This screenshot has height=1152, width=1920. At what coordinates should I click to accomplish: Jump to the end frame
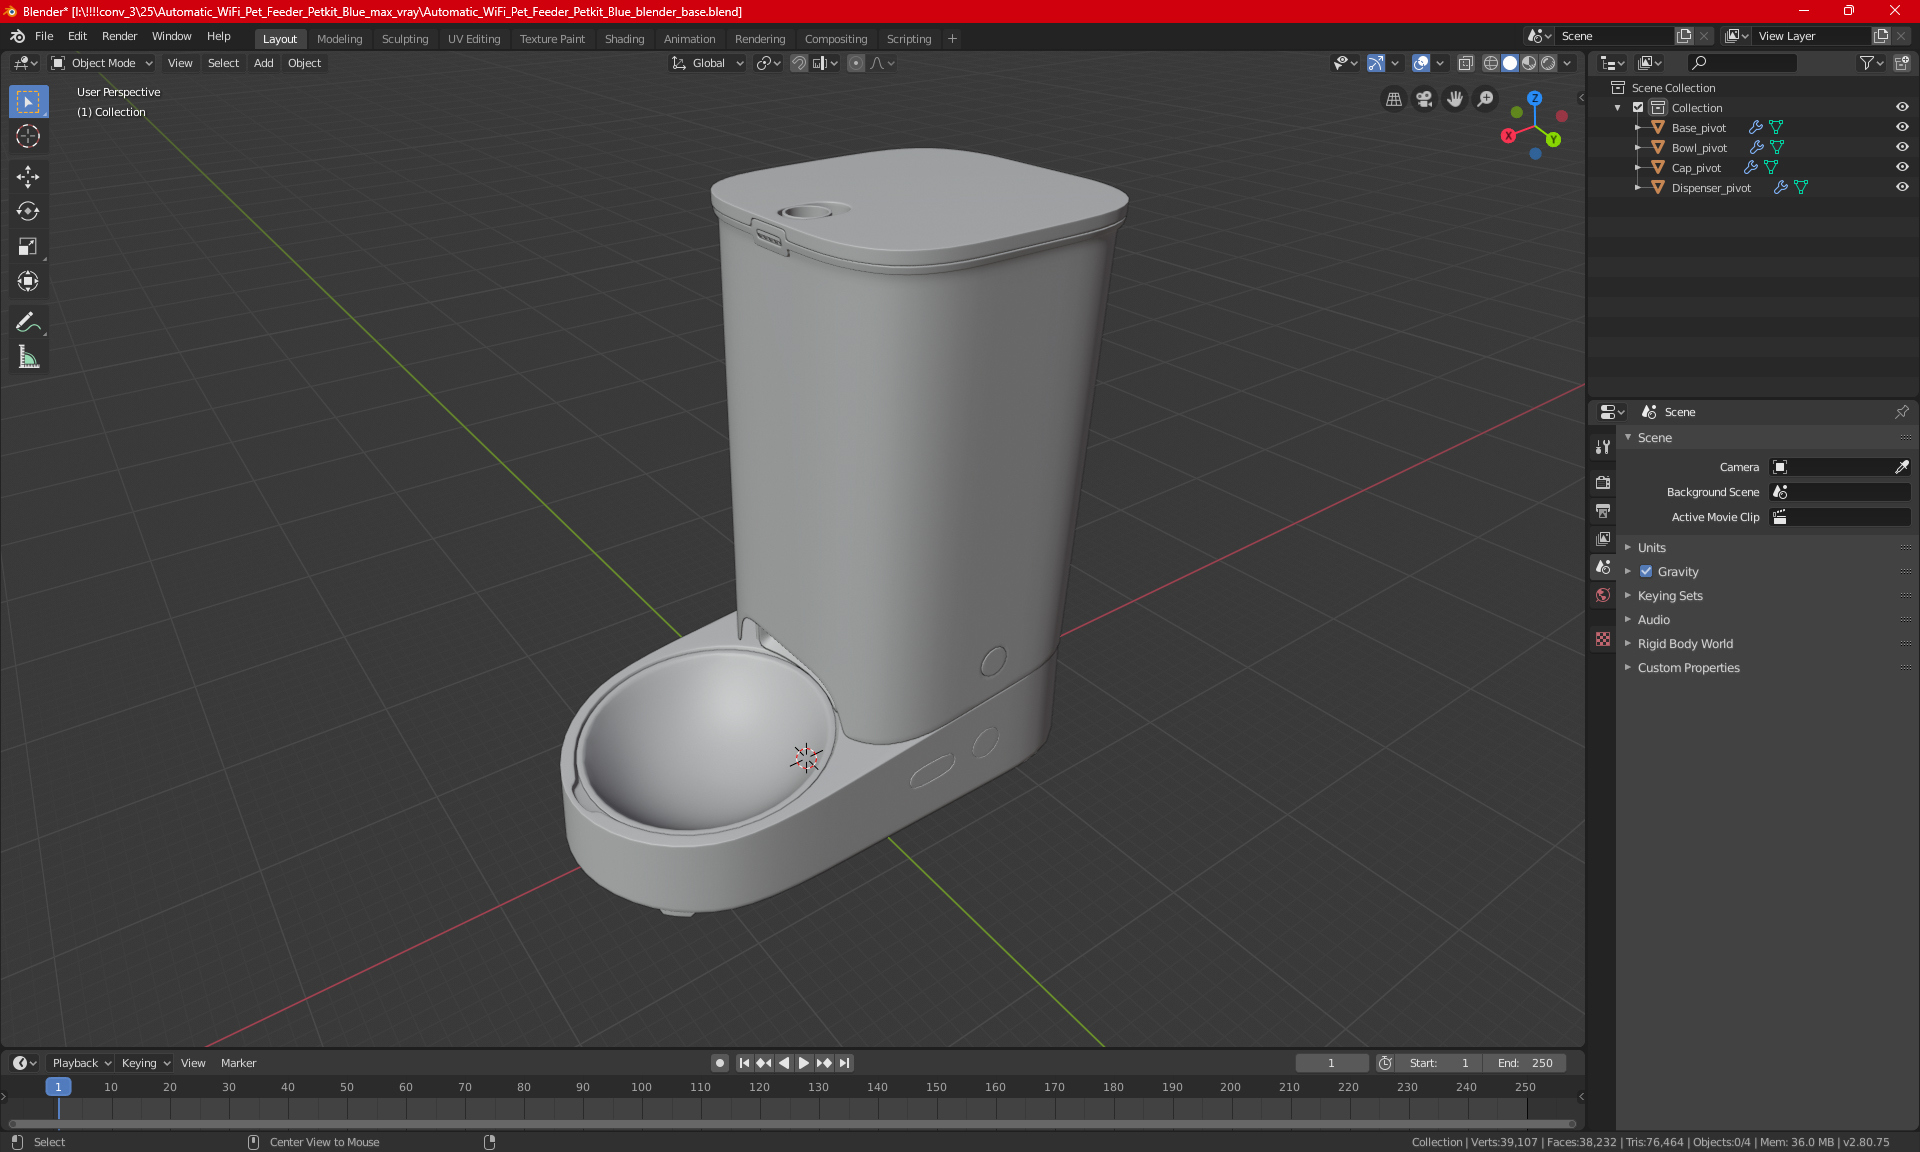click(x=845, y=1063)
